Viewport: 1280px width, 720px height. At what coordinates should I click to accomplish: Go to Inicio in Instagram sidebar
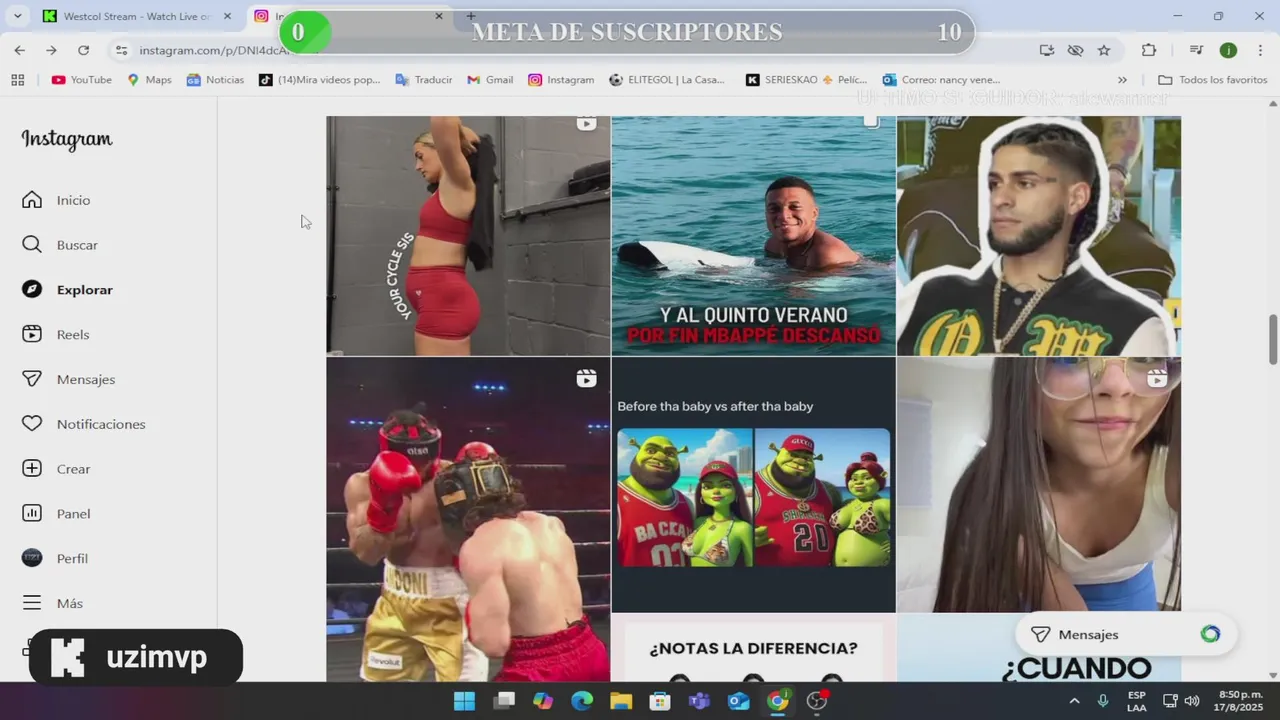pyautogui.click(x=56, y=200)
